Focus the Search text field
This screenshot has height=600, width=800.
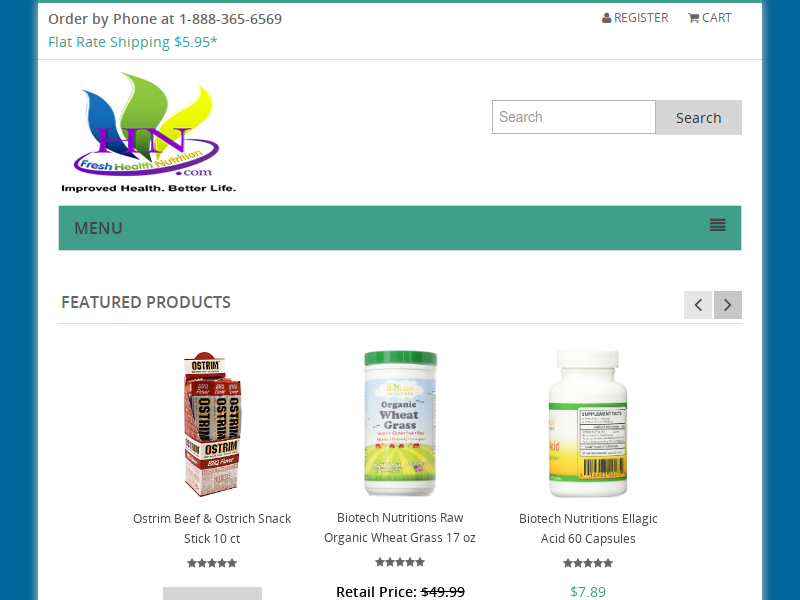coord(573,117)
